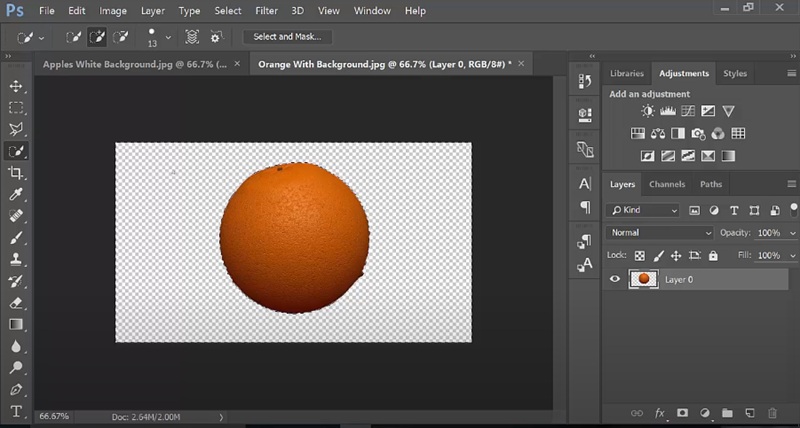
Task: Add a Vibrance adjustment
Action: click(x=728, y=111)
